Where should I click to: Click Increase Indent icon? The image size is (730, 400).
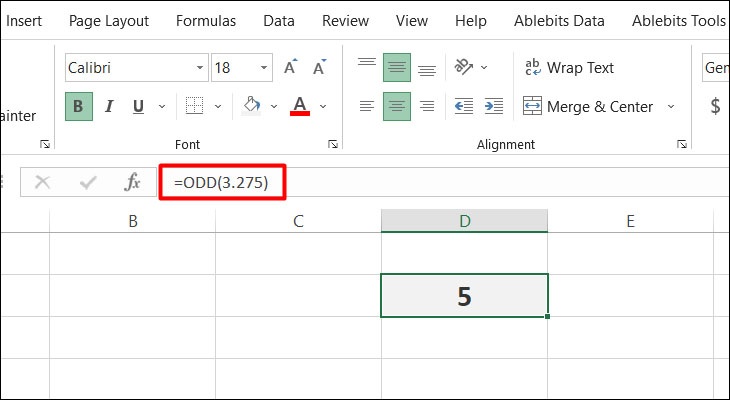tap(493, 106)
